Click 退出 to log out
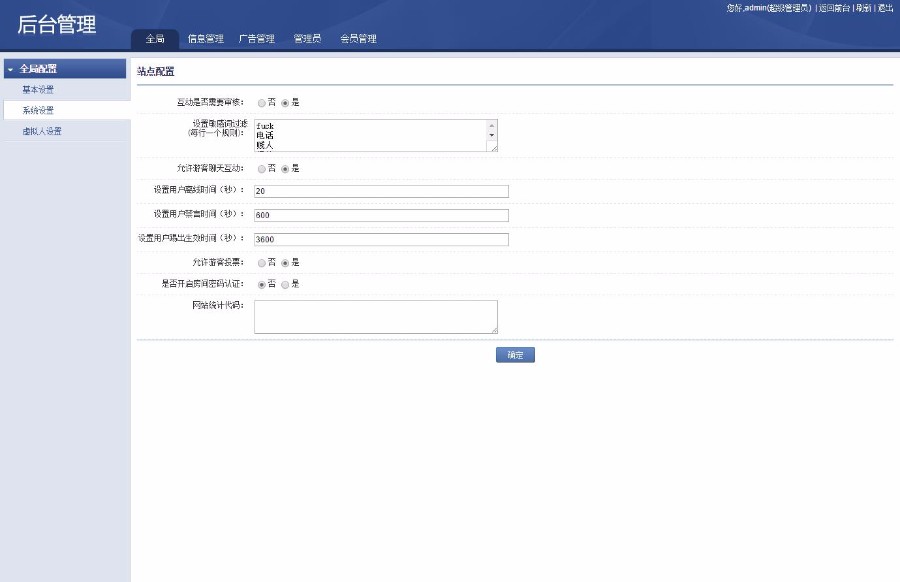The width and height of the screenshot is (900, 582). click(885, 8)
